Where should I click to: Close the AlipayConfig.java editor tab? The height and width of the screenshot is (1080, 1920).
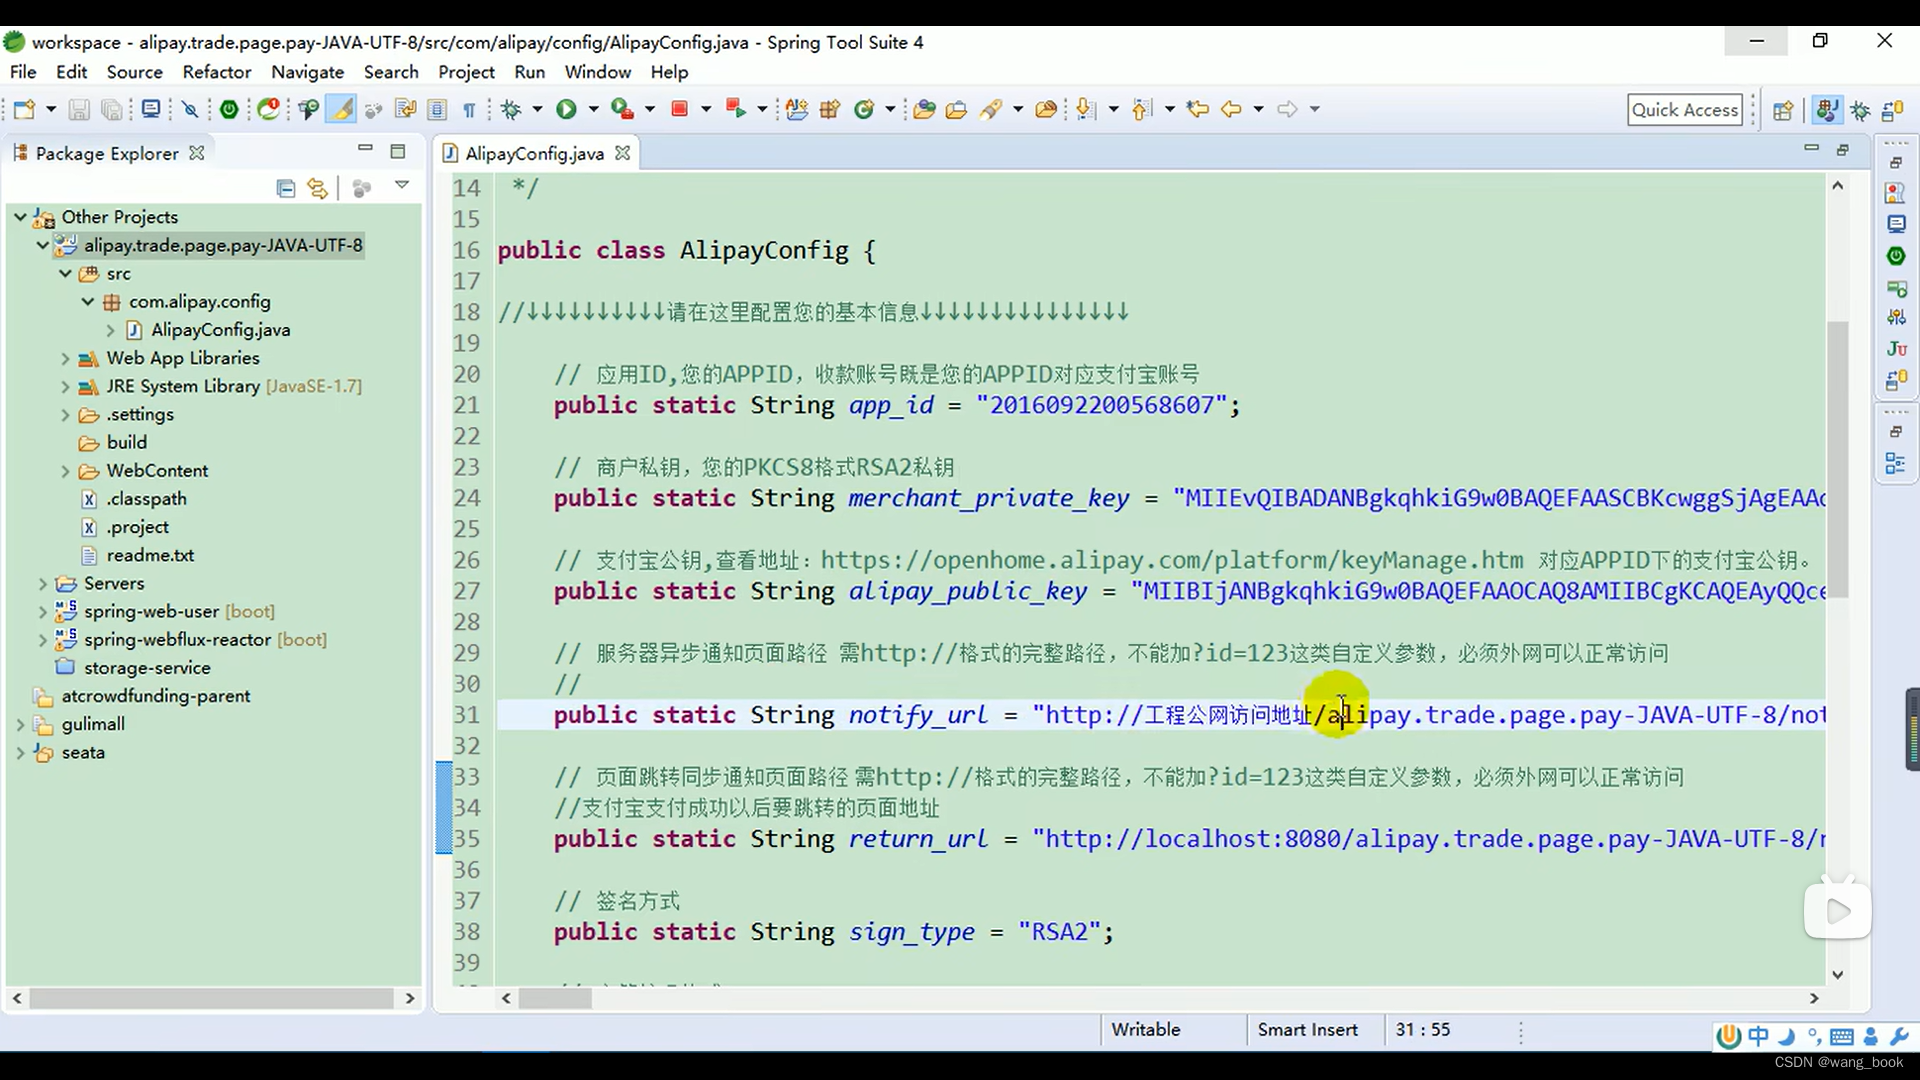pos(623,153)
